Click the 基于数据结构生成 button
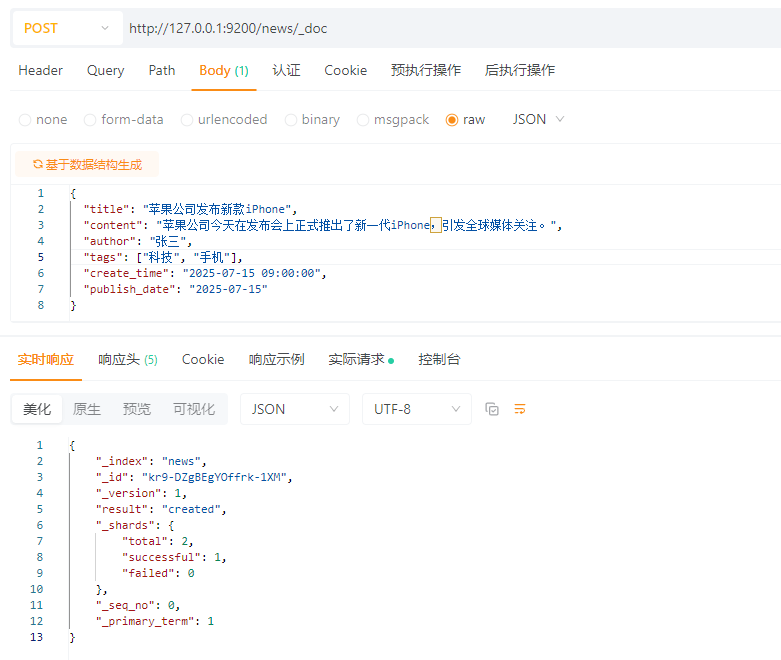781x660 pixels. pyautogui.click(x=87, y=164)
